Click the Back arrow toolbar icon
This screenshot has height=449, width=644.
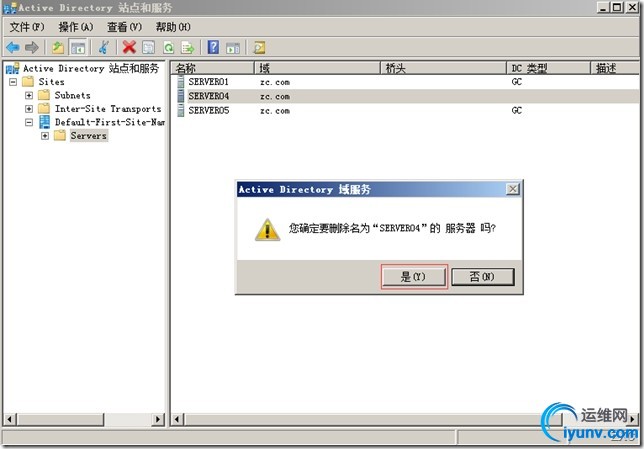pyautogui.click(x=13, y=48)
